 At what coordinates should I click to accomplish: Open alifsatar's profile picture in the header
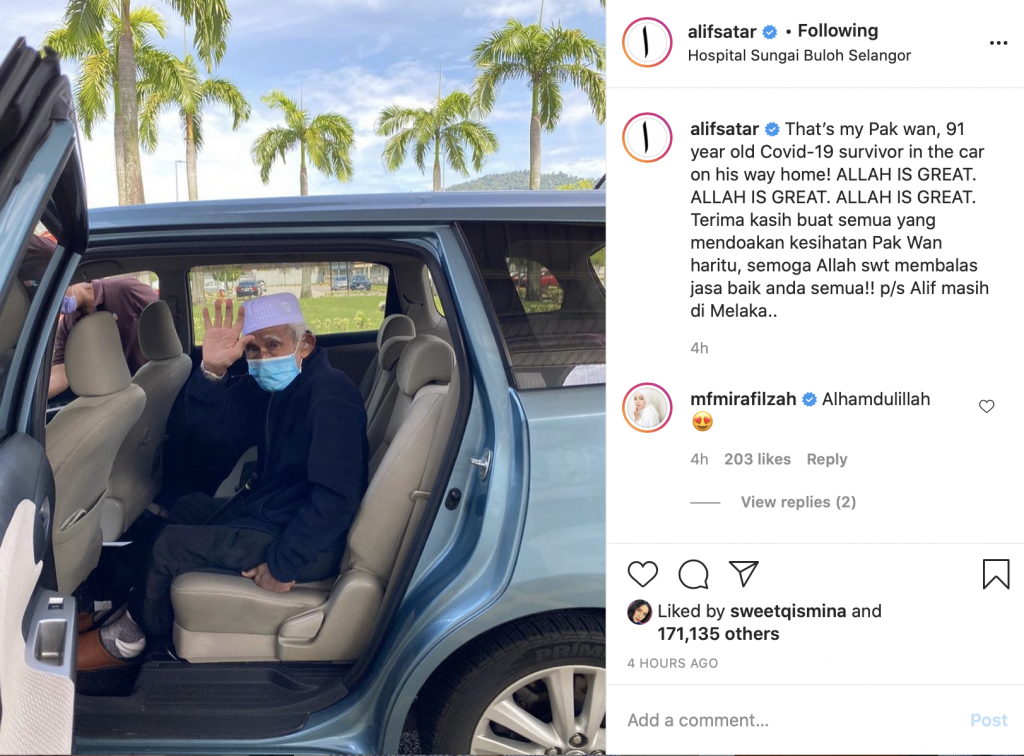647,42
